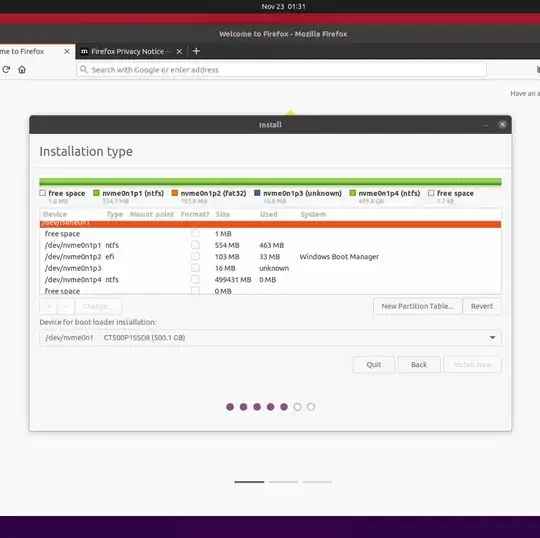The image size is (540, 538).
Task: Close the Install window
Action: [502, 125]
